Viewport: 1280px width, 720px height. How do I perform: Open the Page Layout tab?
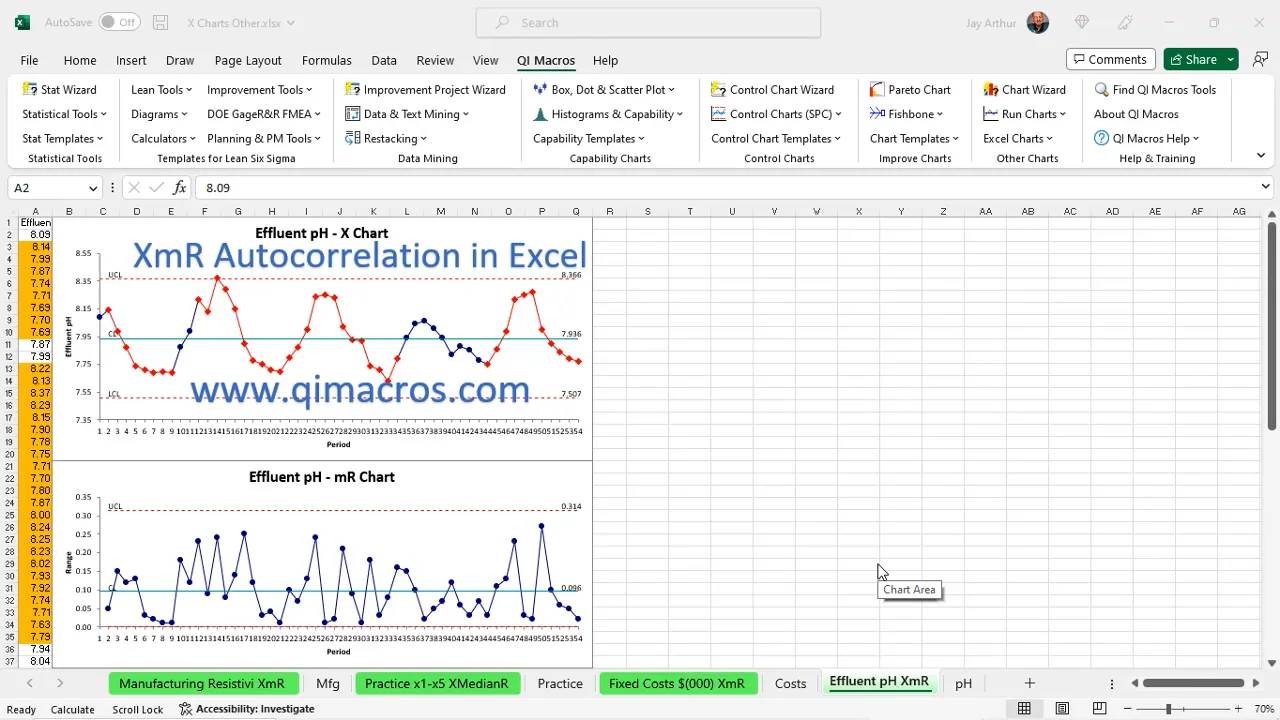pyautogui.click(x=248, y=60)
